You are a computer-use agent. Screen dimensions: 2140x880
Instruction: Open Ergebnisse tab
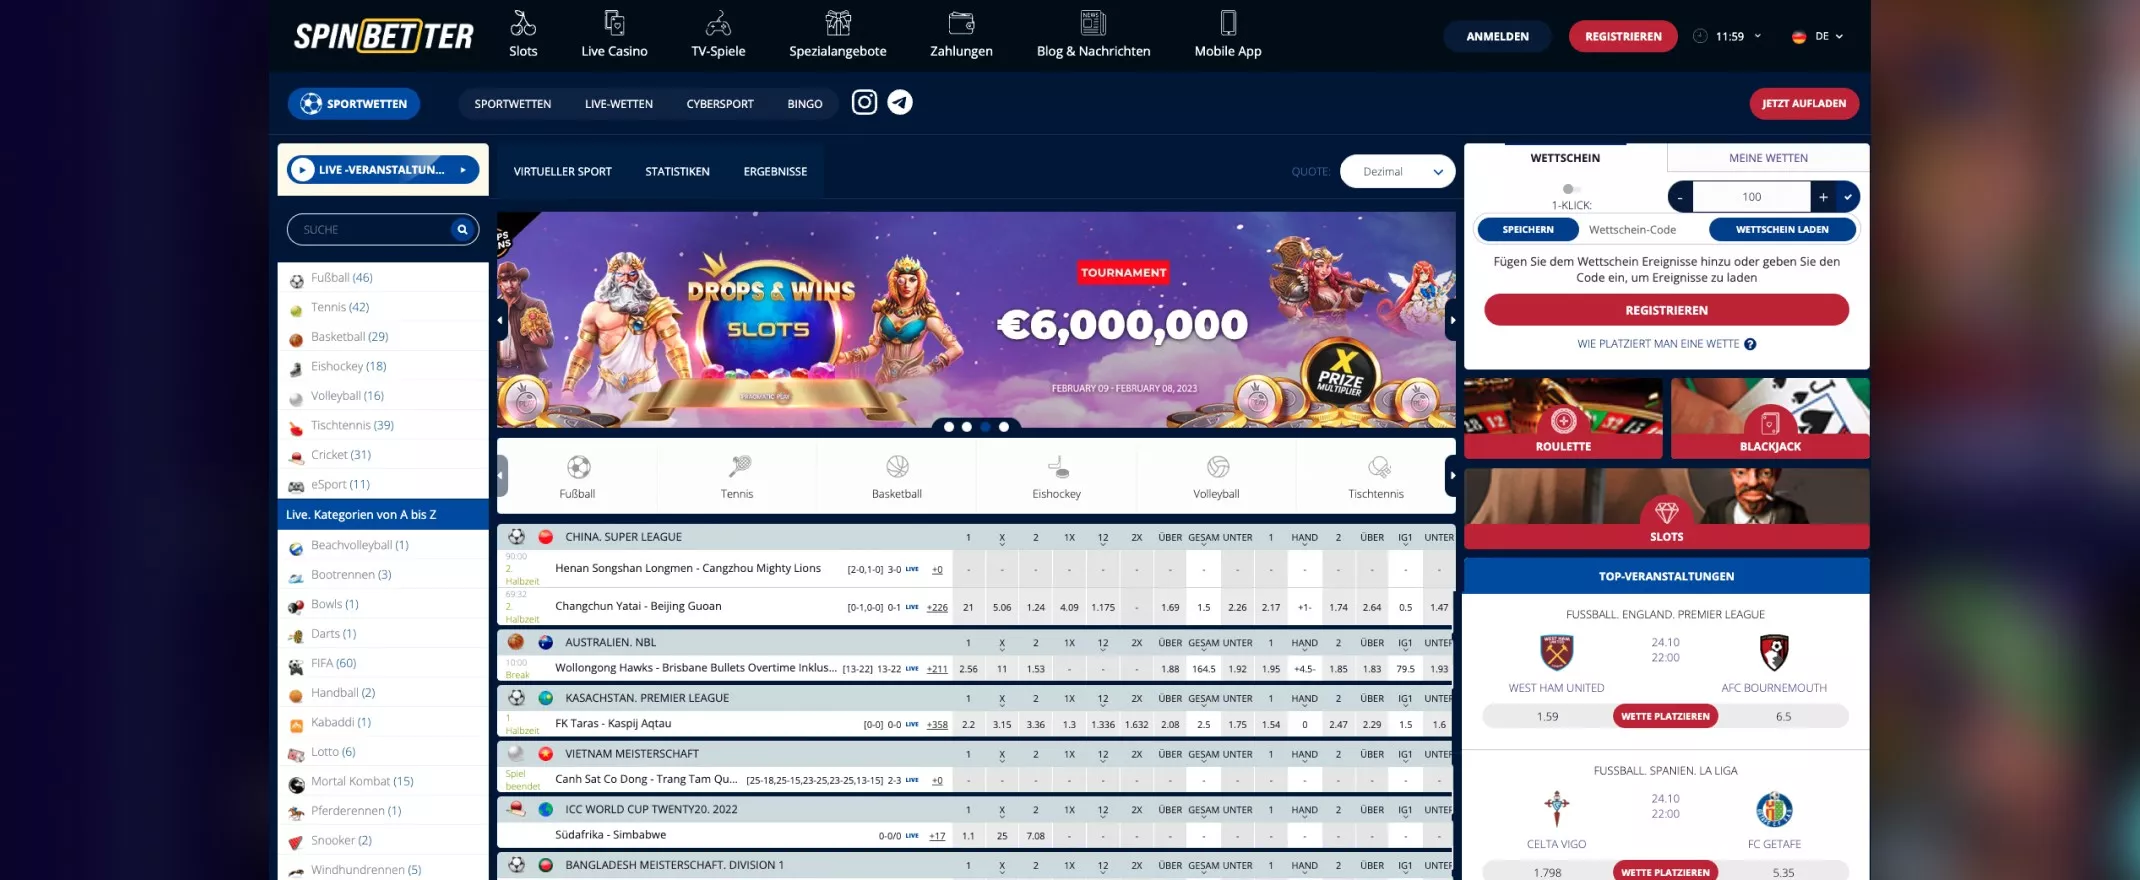775,172
